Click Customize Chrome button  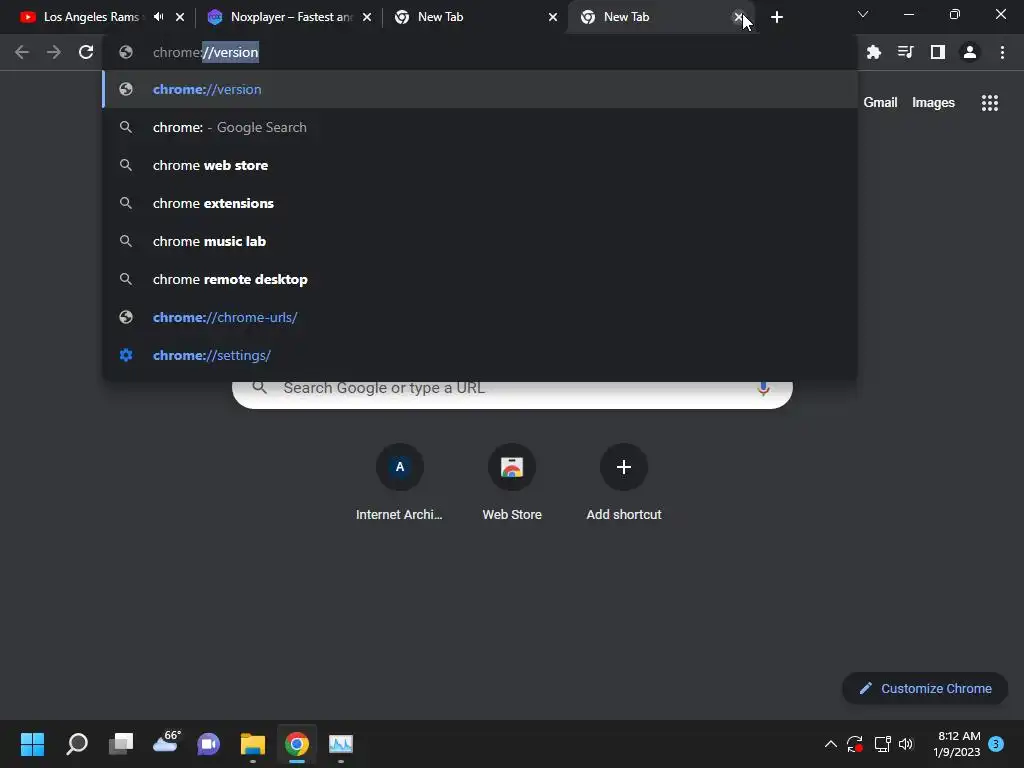click(925, 688)
